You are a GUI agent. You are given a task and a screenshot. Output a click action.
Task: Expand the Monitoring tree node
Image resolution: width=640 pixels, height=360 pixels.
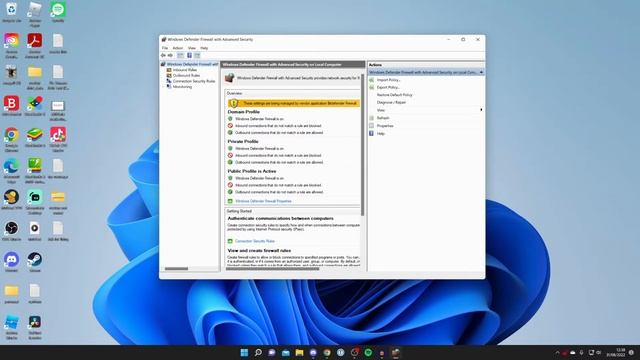164,87
